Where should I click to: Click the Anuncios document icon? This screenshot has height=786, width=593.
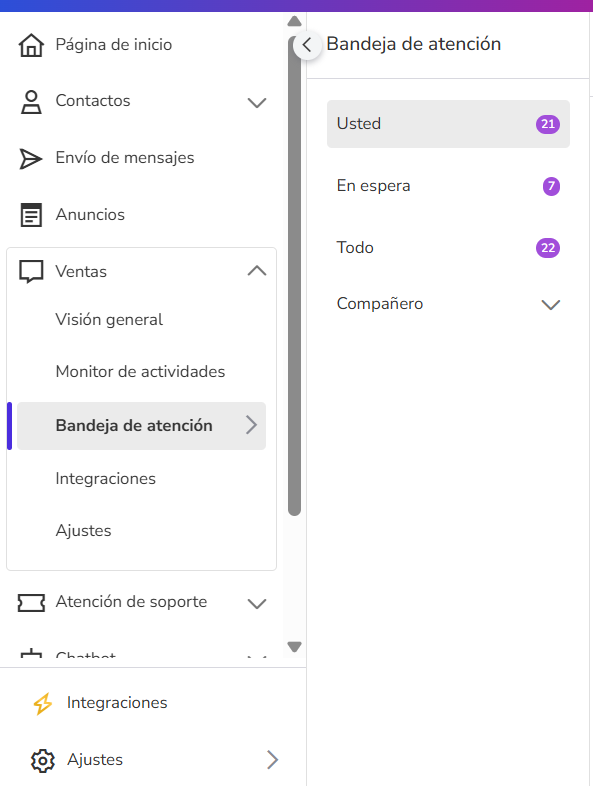31,215
